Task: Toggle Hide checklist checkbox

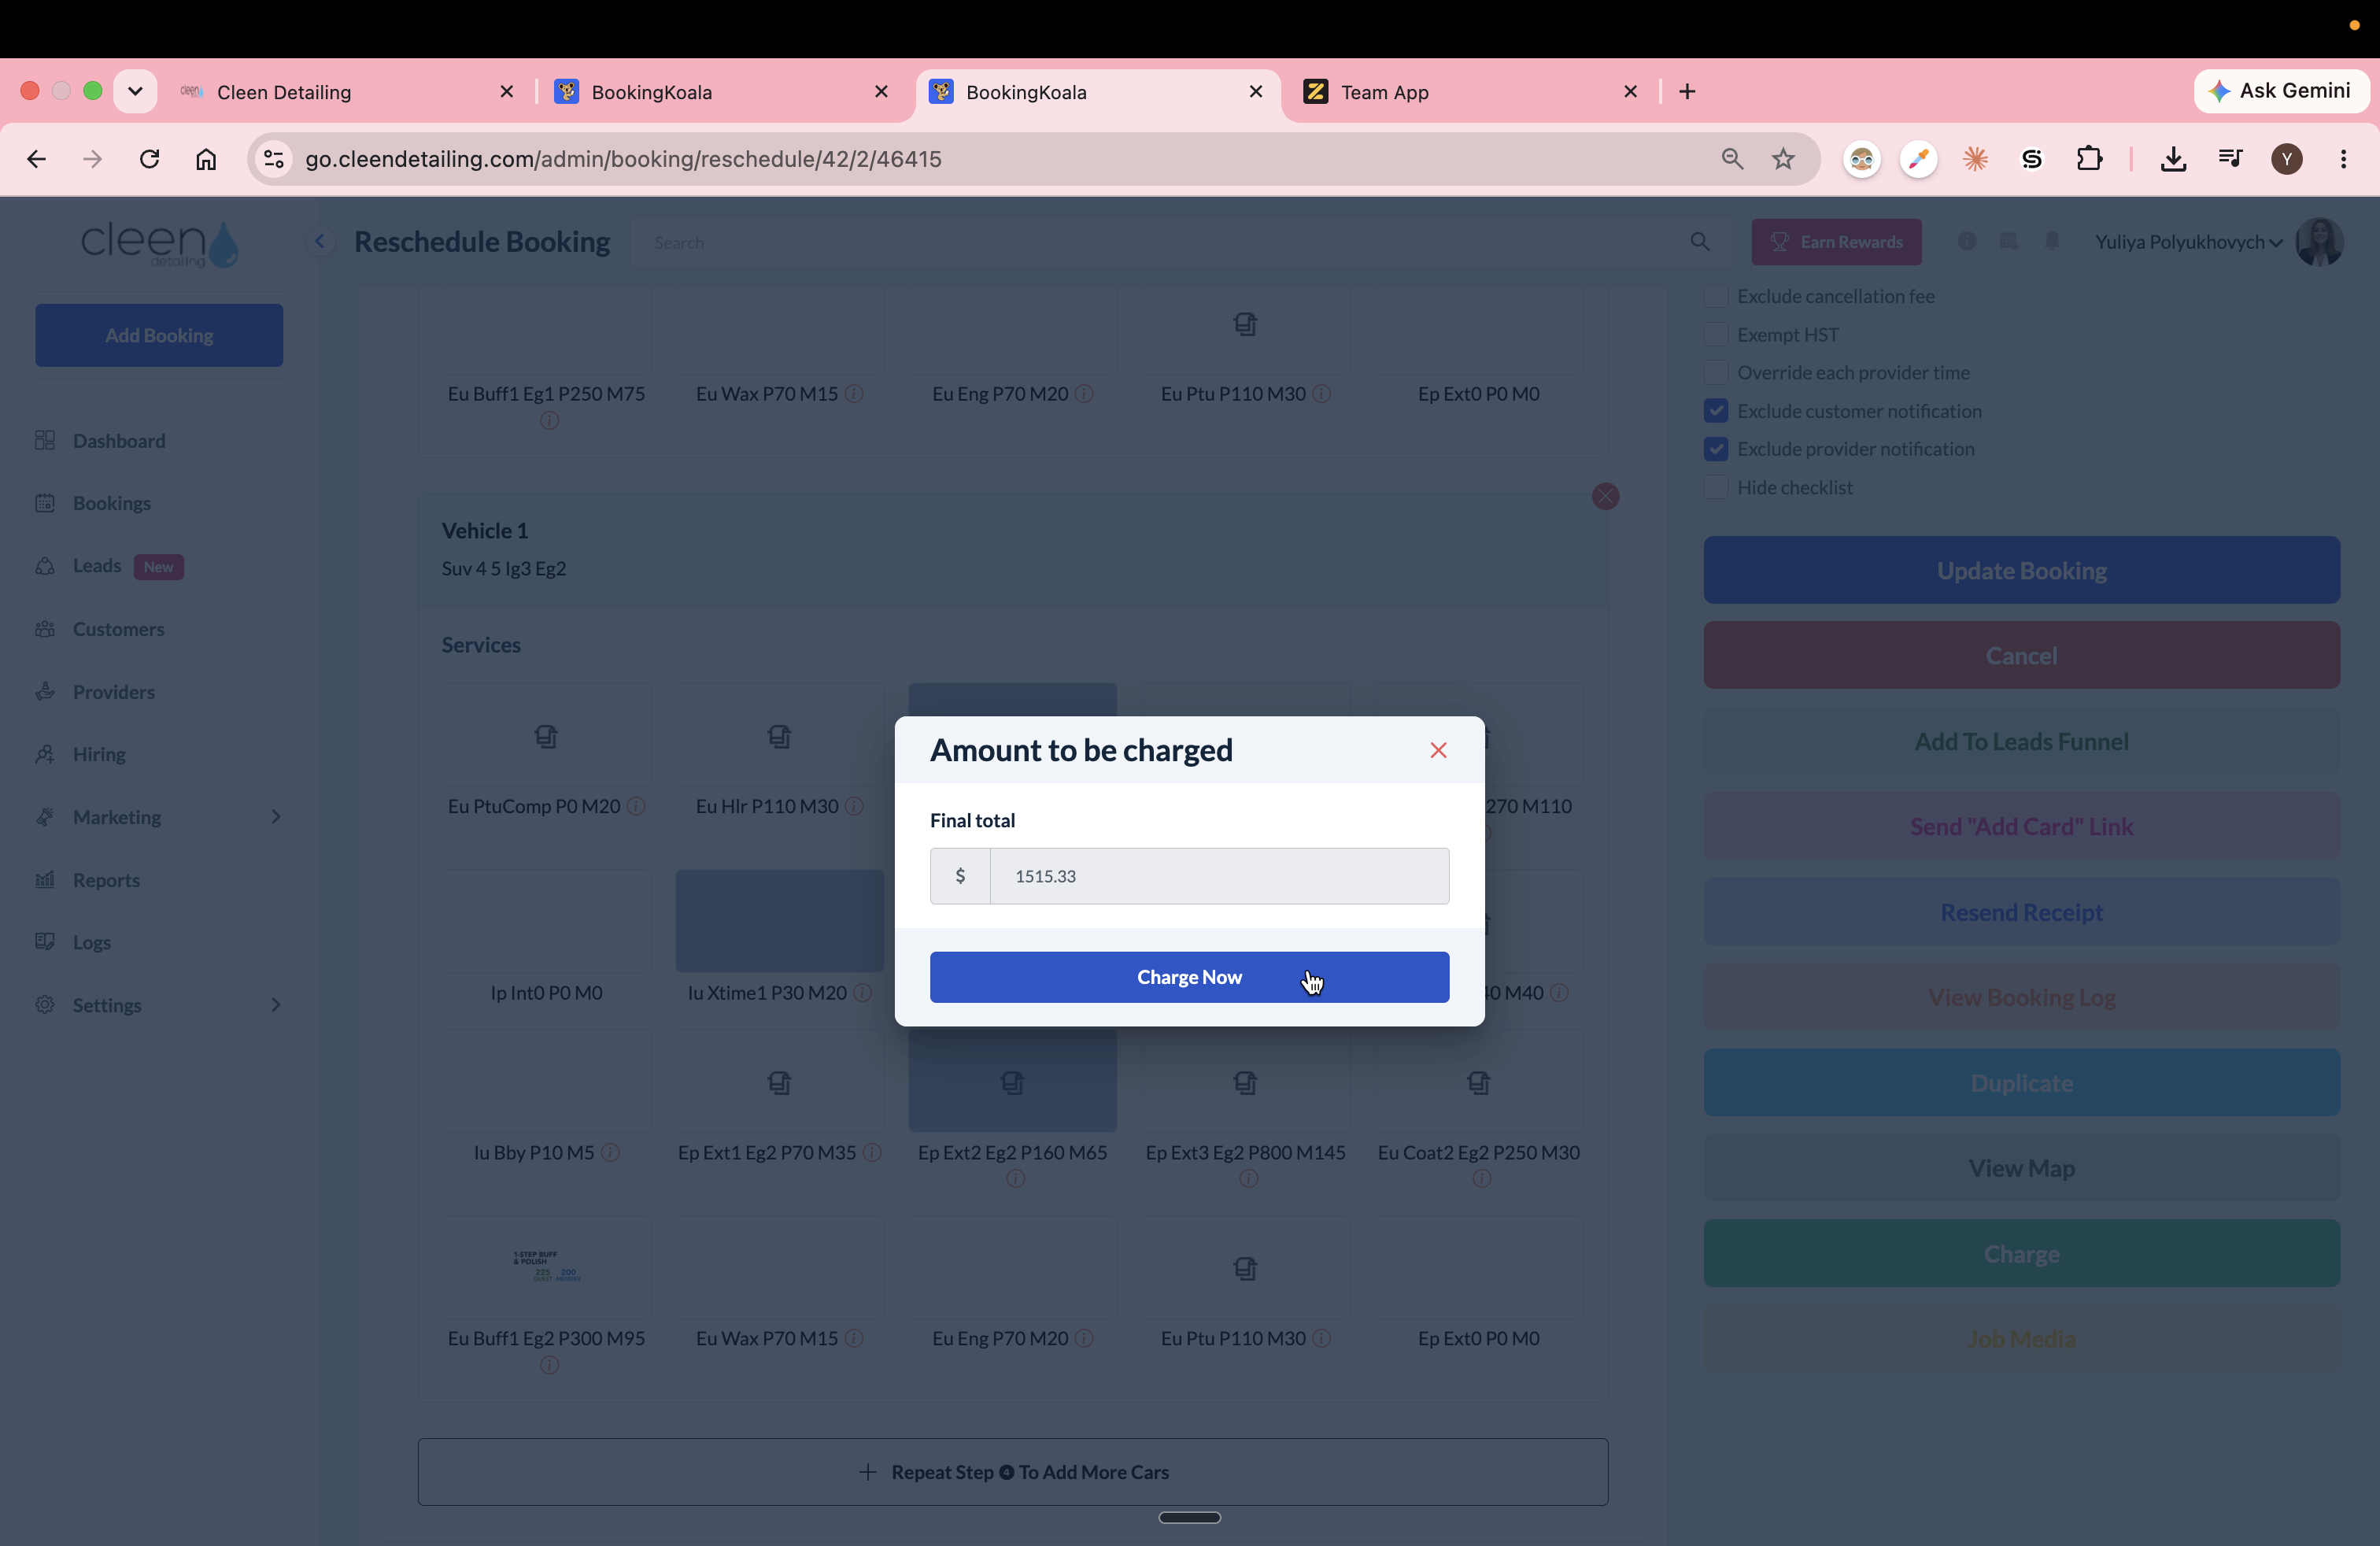Action: click(x=1716, y=487)
